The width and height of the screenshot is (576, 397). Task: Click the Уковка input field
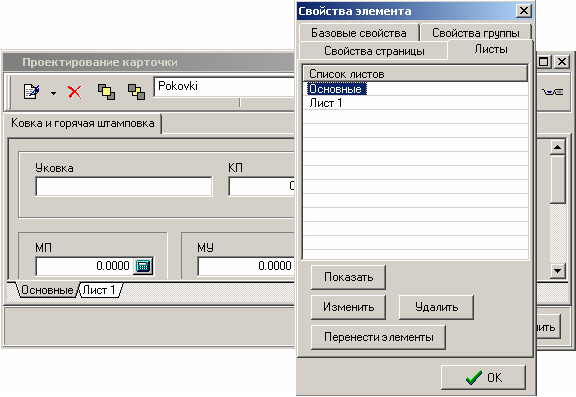[x=124, y=187]
